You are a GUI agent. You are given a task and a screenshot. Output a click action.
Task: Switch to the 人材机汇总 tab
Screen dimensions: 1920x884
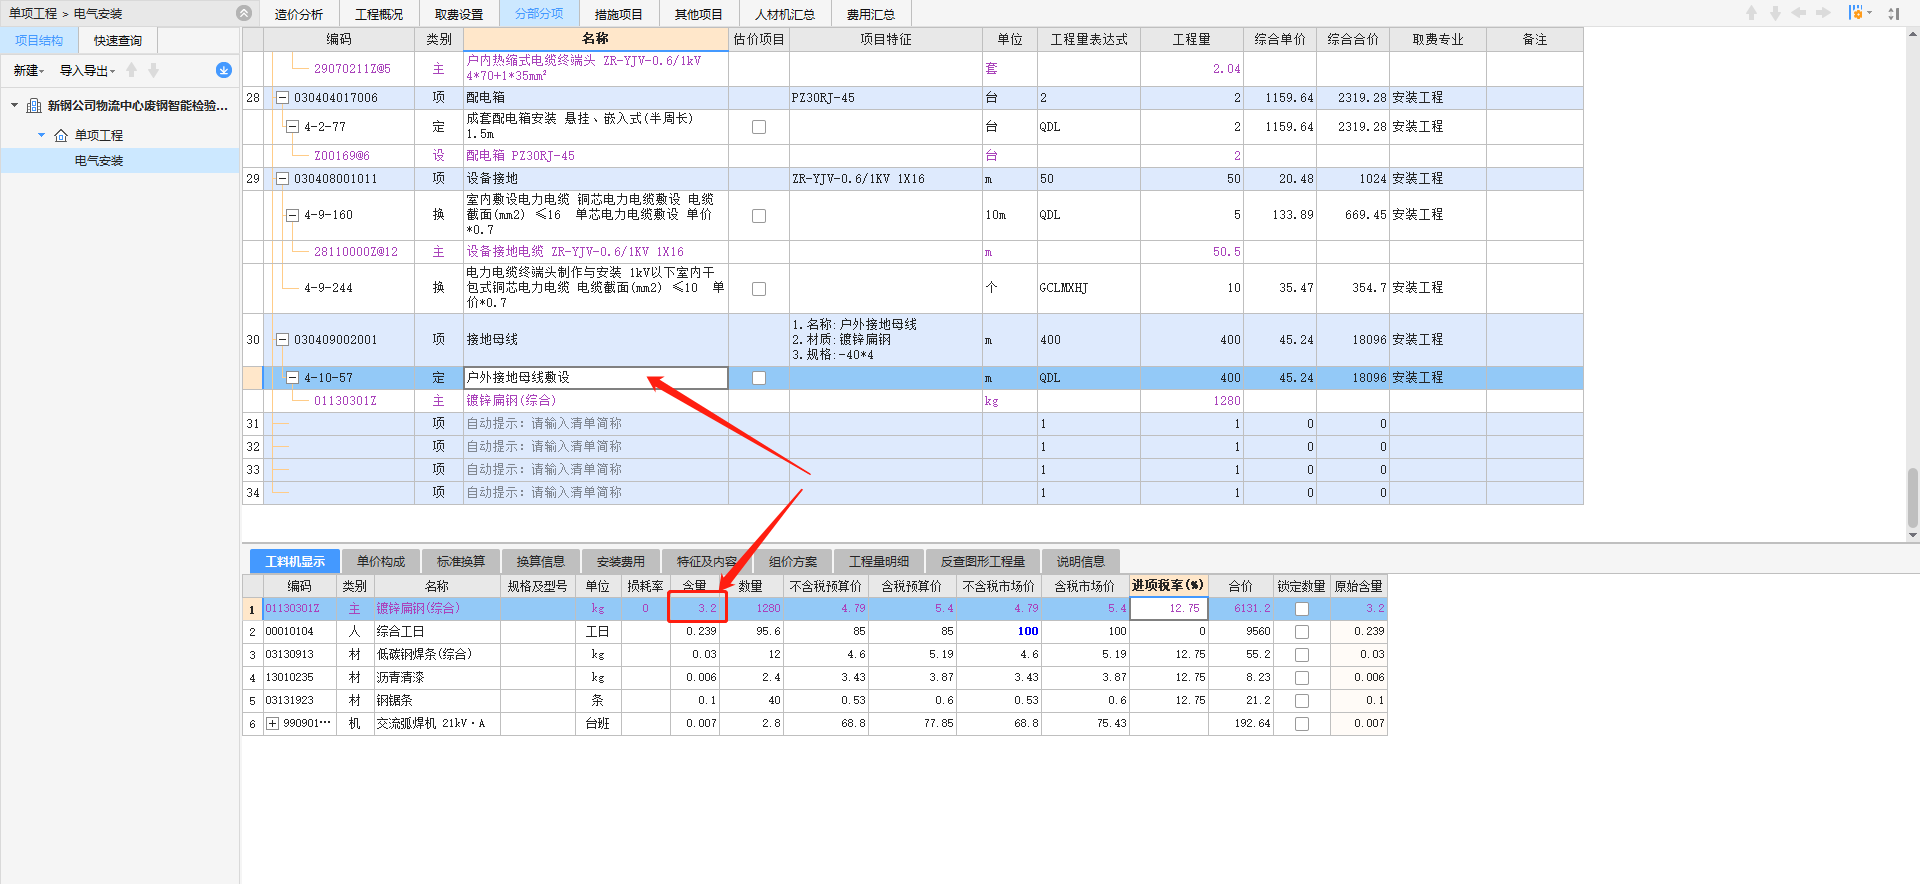[785, 14]
